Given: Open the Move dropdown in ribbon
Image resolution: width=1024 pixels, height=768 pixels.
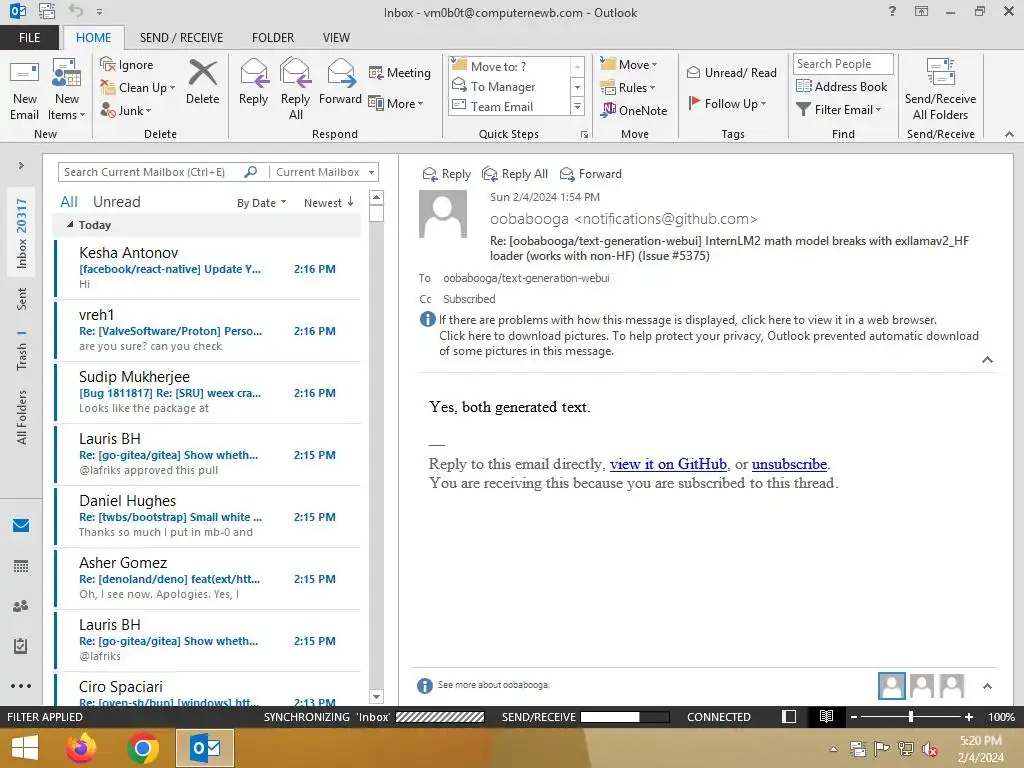Looking at the screenshot, I should pyautogui.click(x=629, y=65).
